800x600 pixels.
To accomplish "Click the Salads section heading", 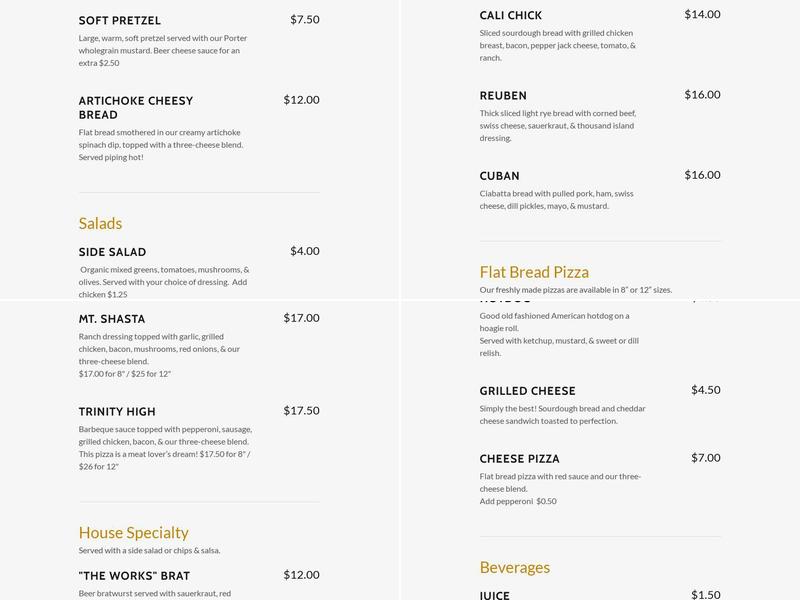I will [100, 223].
